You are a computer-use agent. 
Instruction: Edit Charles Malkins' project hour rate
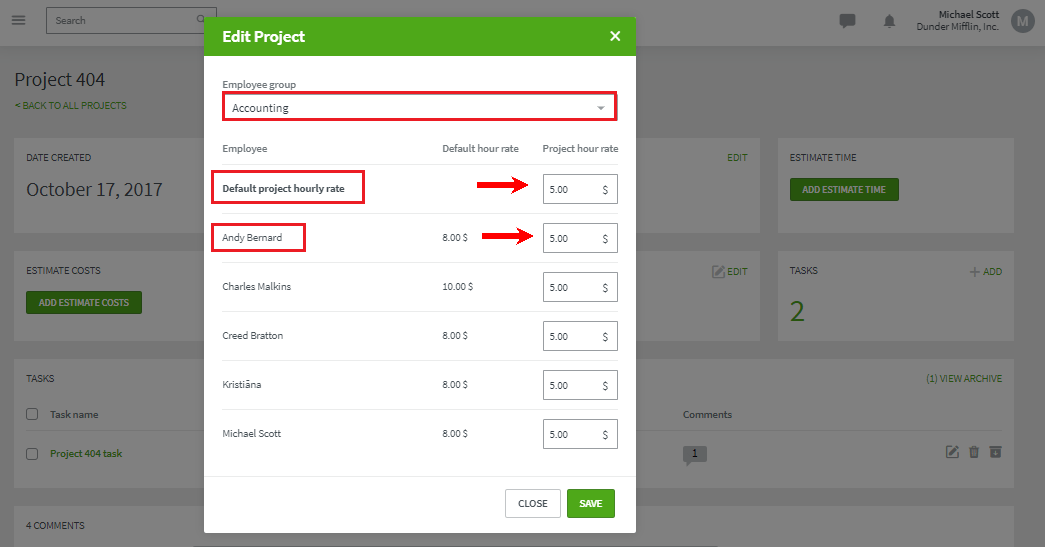tap(580, 287)
